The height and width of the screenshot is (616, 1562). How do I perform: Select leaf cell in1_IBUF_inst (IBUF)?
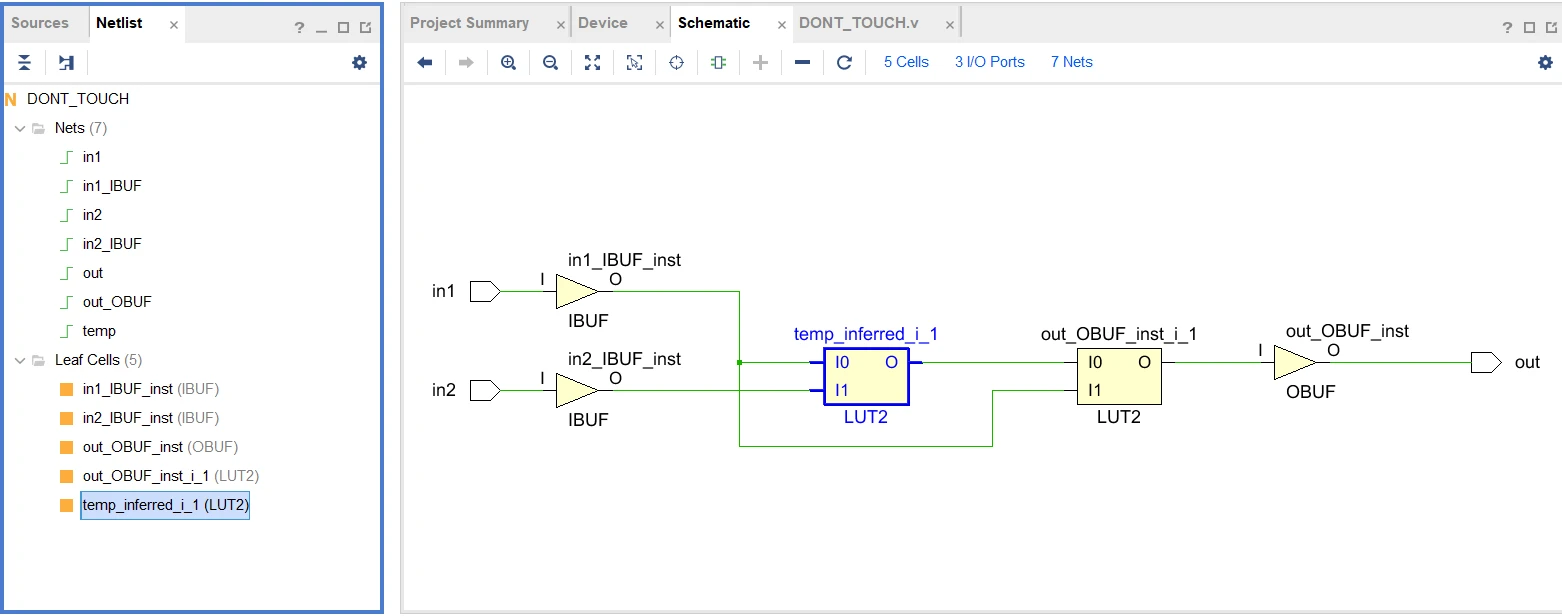pyautogui.click(x=151, y=389)
